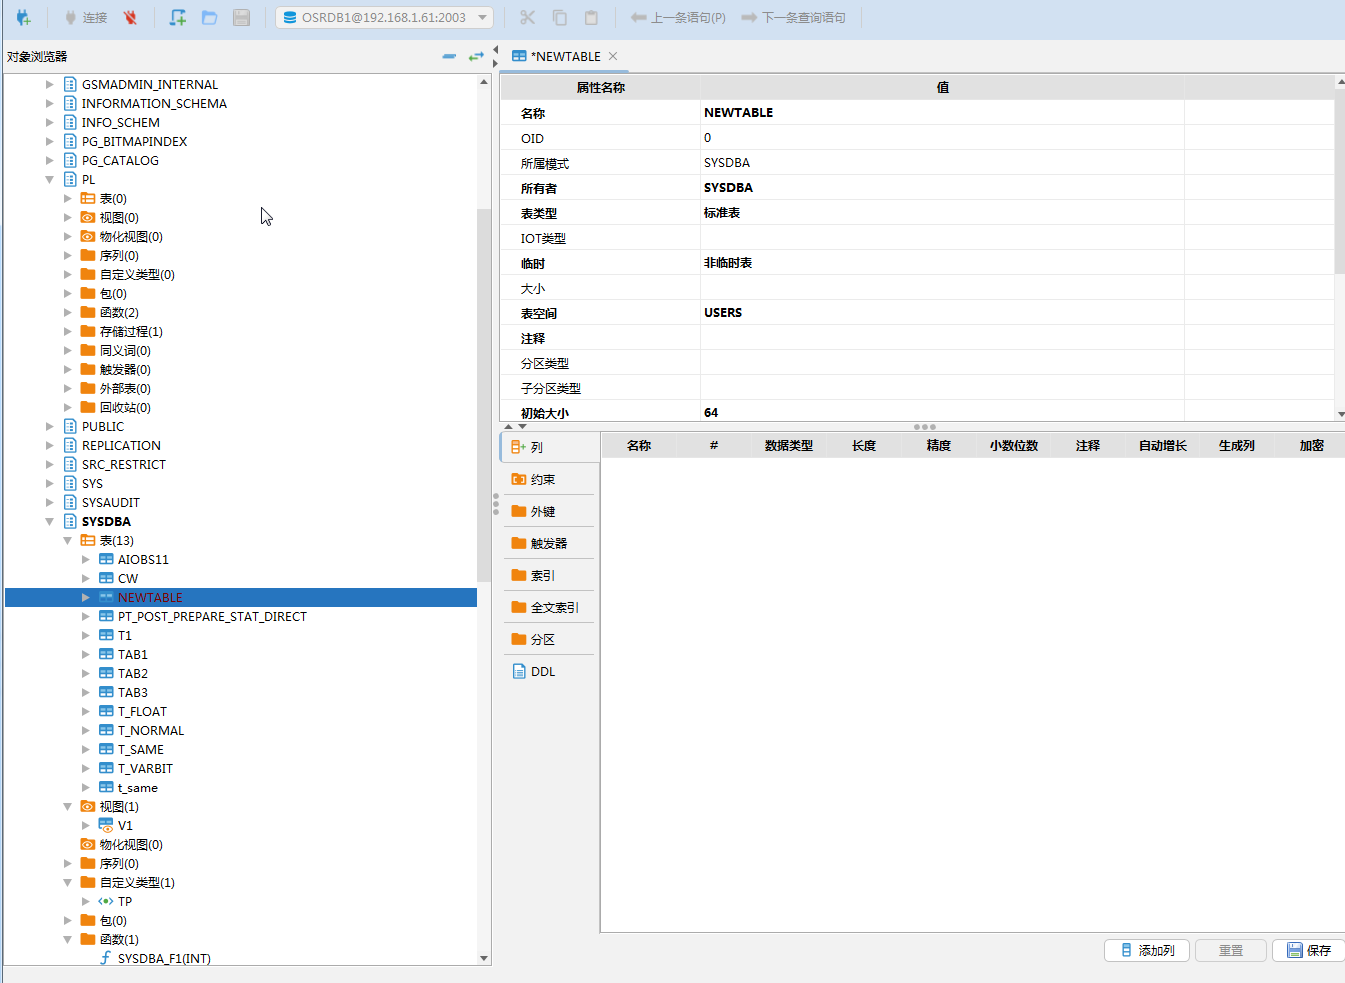Click the object browser scroll-down arrow
Viewport: 1345px width, 983px height.
pyautogui.click(x=484, y=958)
